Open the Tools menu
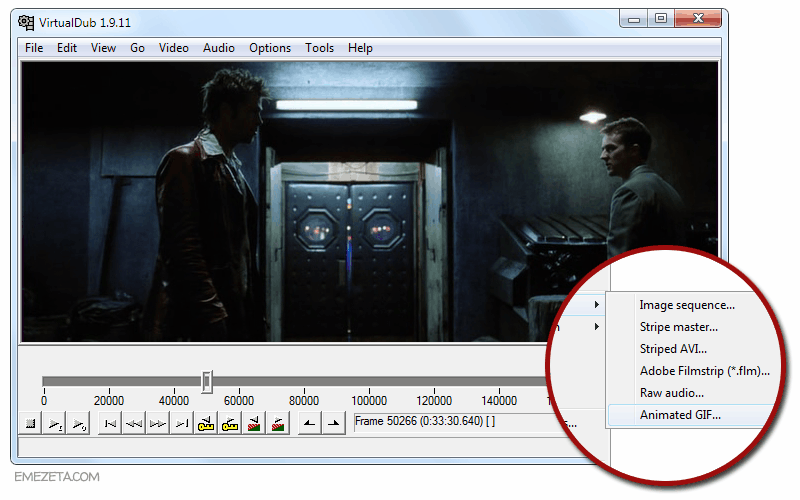Viewport: 800px width, 500px height. 319,48
